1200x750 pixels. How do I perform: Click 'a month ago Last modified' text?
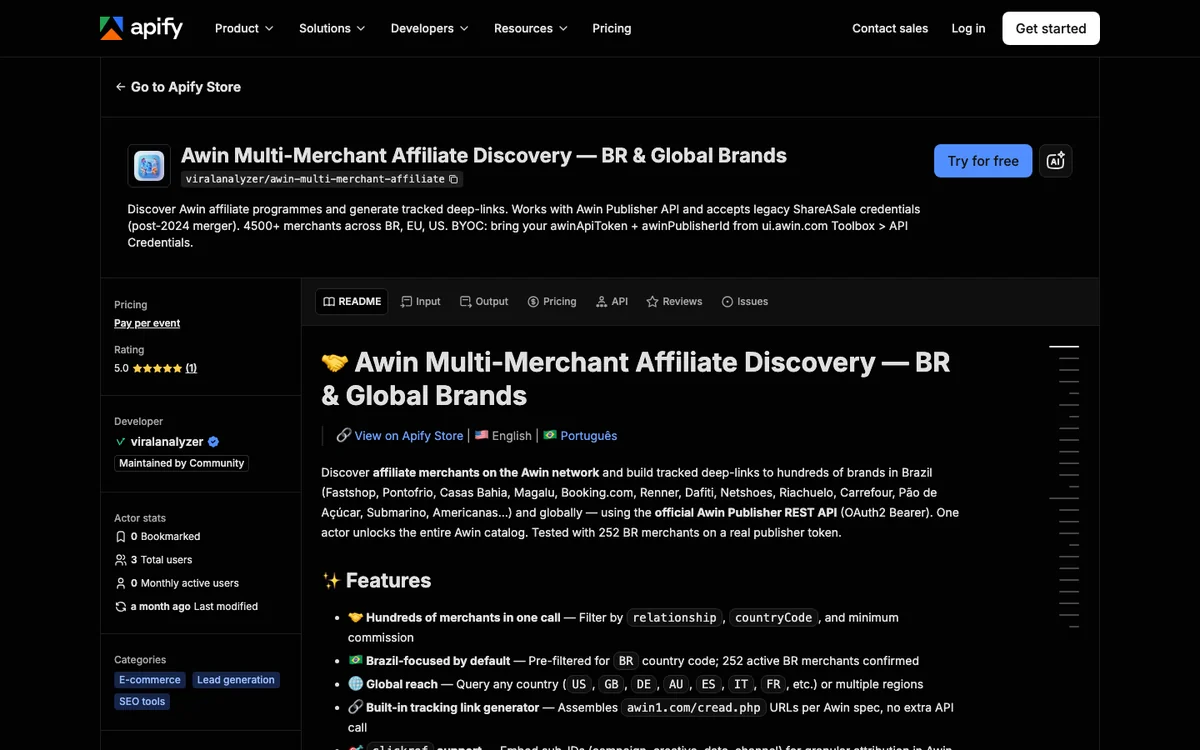pyautogui.click(x=194, y=607)
